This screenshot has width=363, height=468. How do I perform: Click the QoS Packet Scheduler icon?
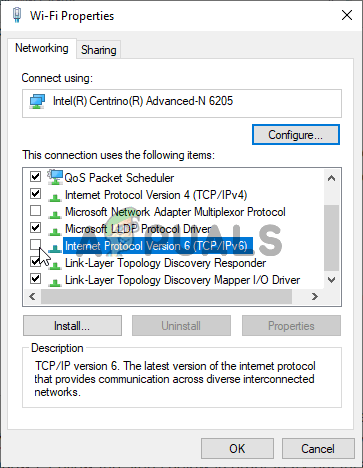[x=55, y=177]
